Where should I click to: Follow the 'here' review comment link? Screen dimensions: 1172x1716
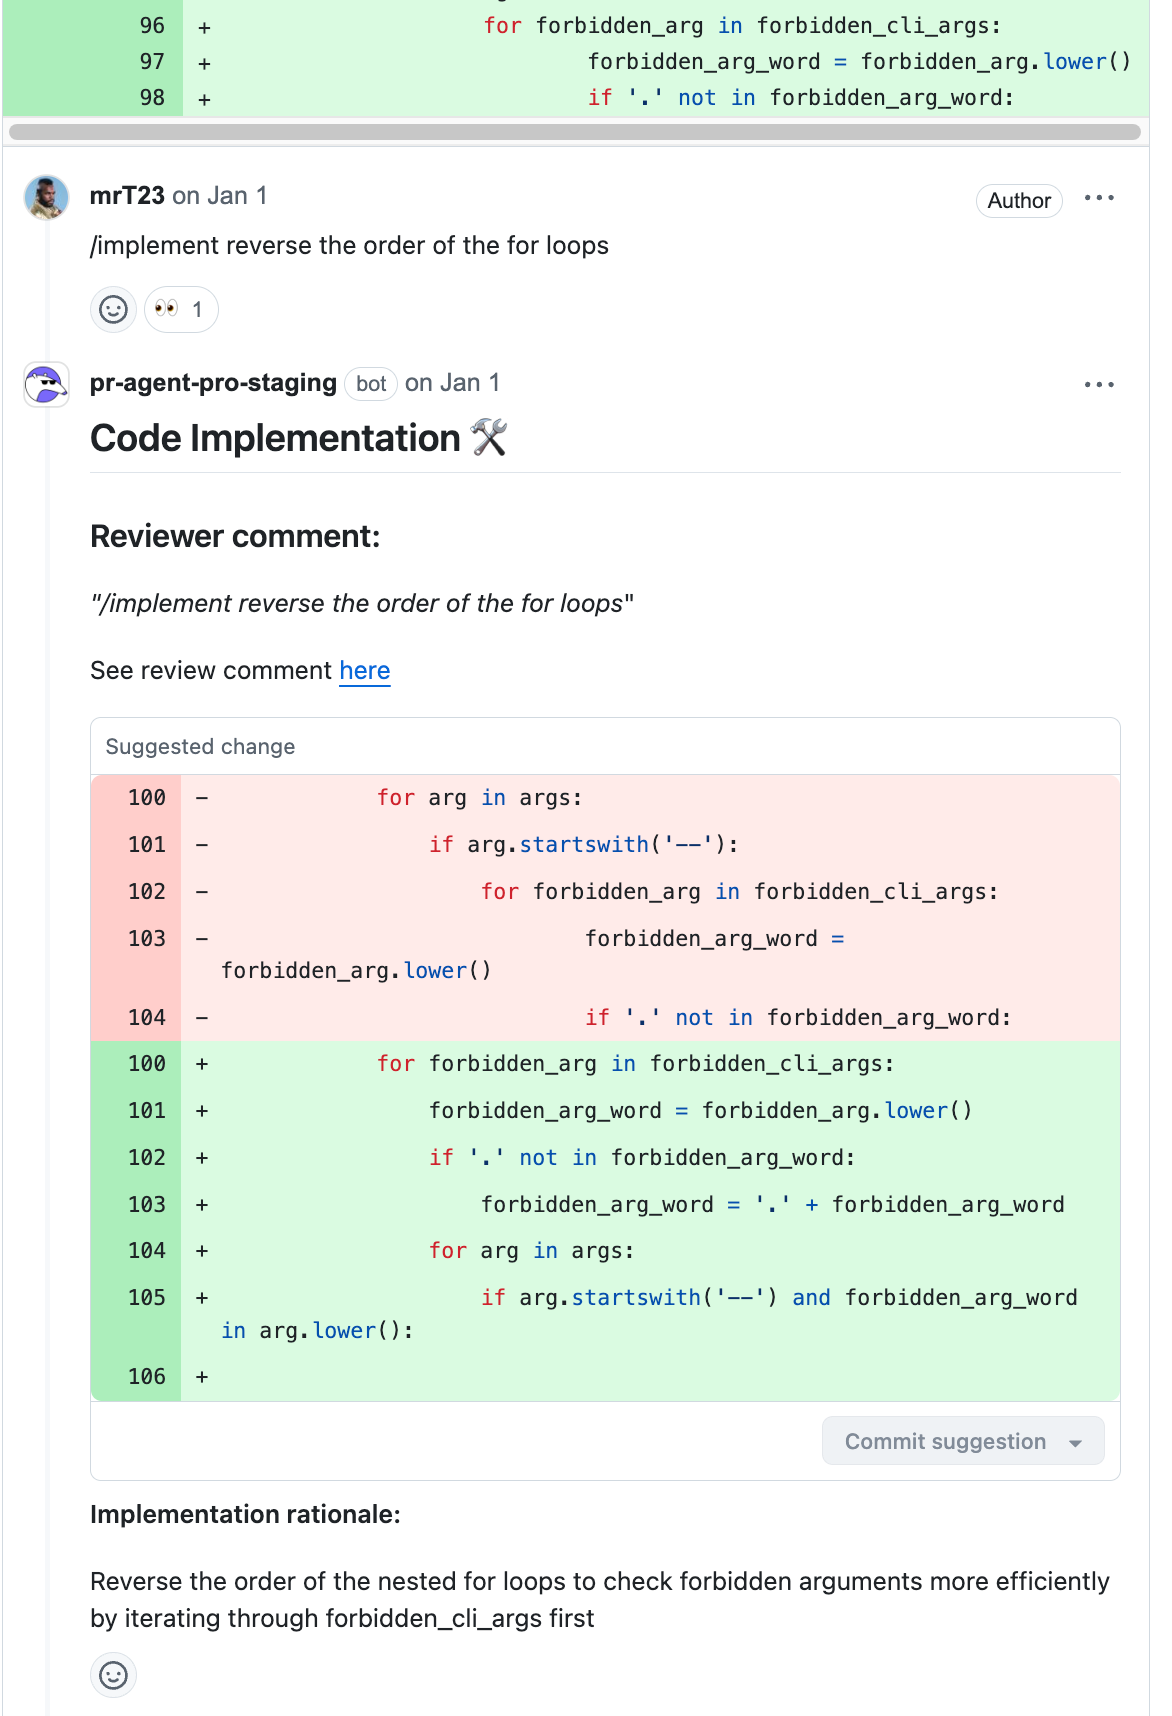click(x=365, y=671)
